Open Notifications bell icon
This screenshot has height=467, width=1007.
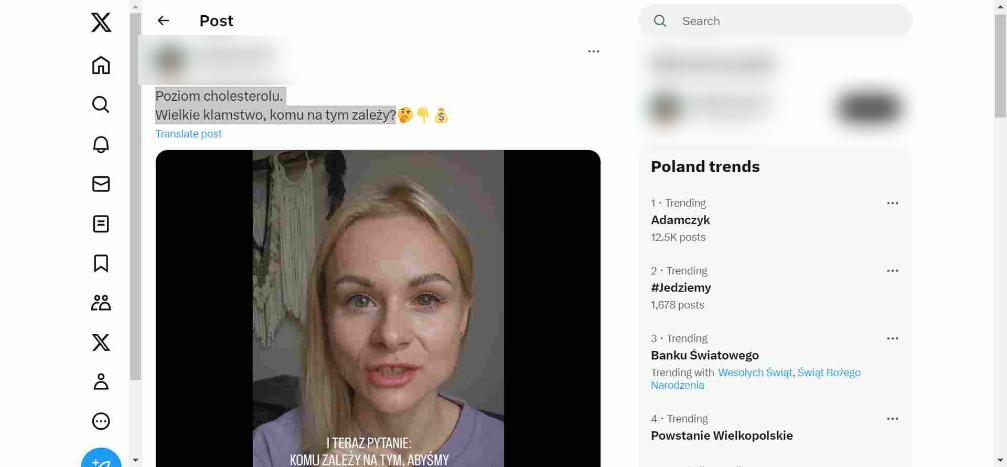101,145
